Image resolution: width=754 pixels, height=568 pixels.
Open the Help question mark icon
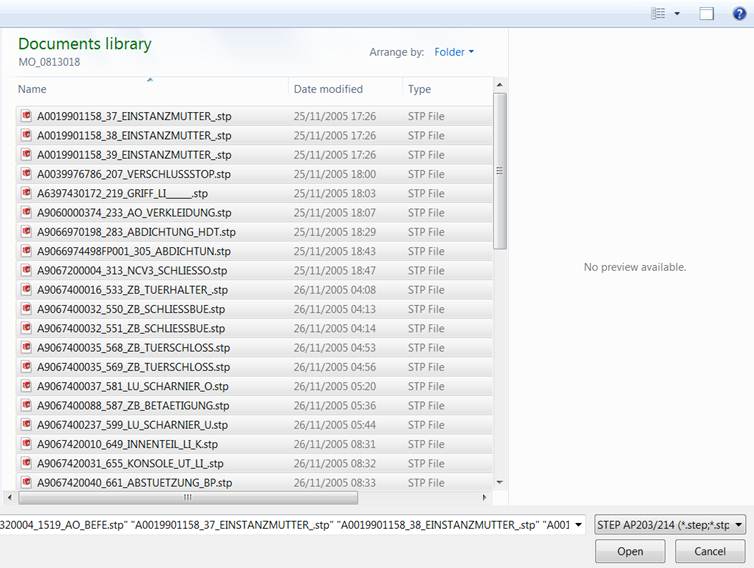click(x=739, y=14)
